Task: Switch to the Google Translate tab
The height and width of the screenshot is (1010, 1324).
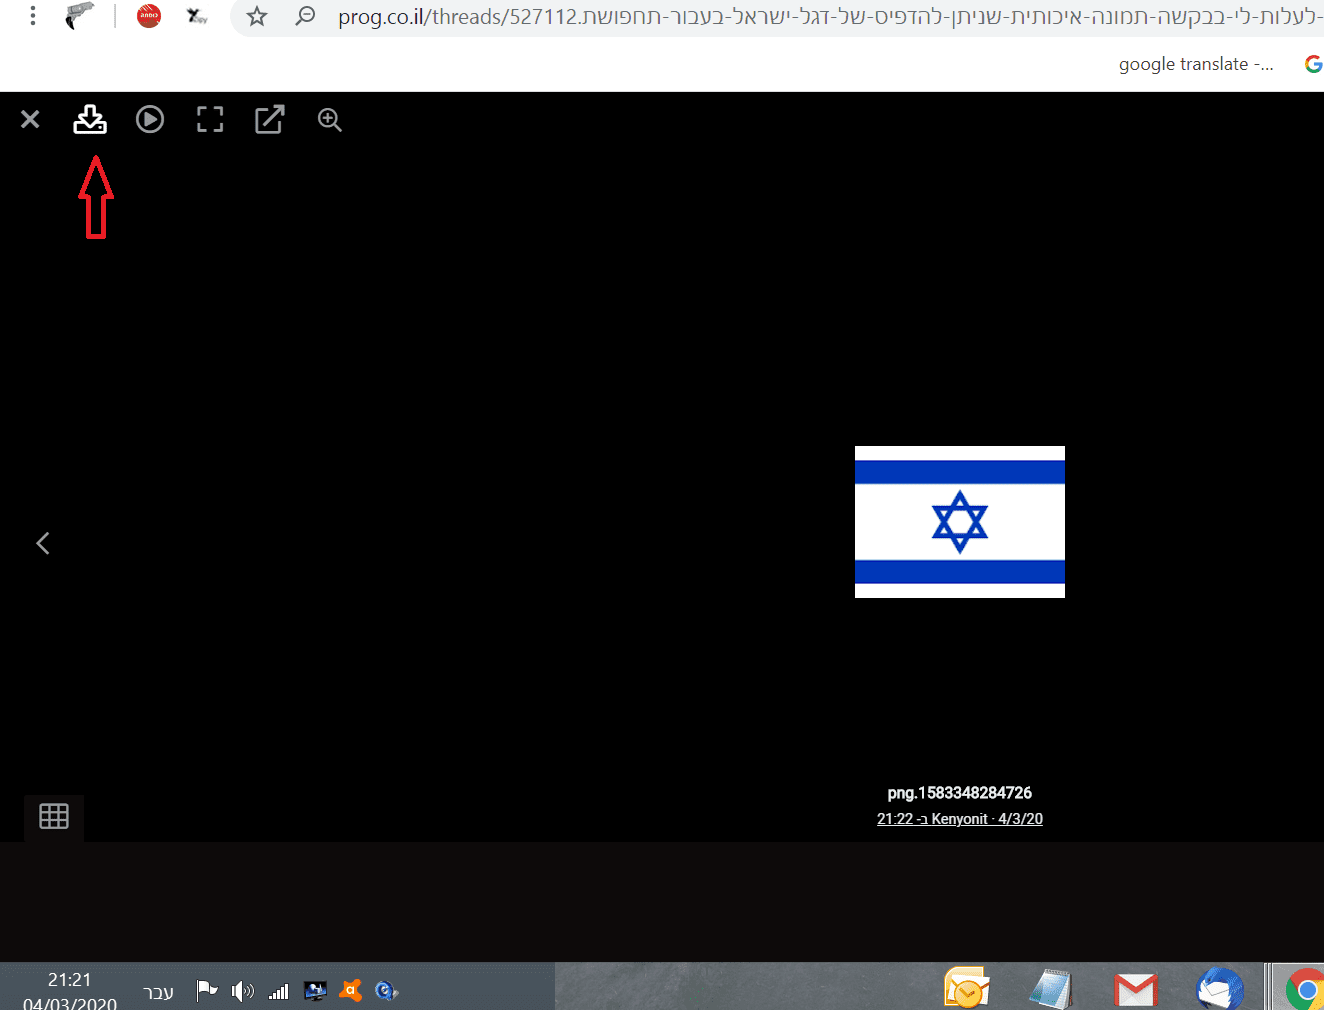Action: click(x=1196, y=63)
